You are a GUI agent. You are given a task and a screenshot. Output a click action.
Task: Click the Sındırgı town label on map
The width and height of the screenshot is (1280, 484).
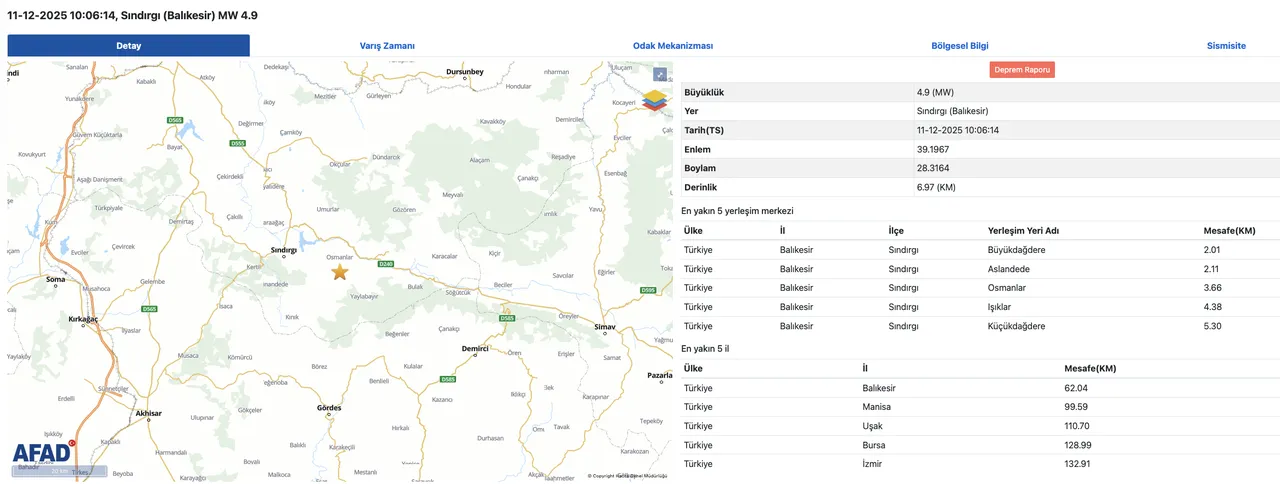coord(286,251)
